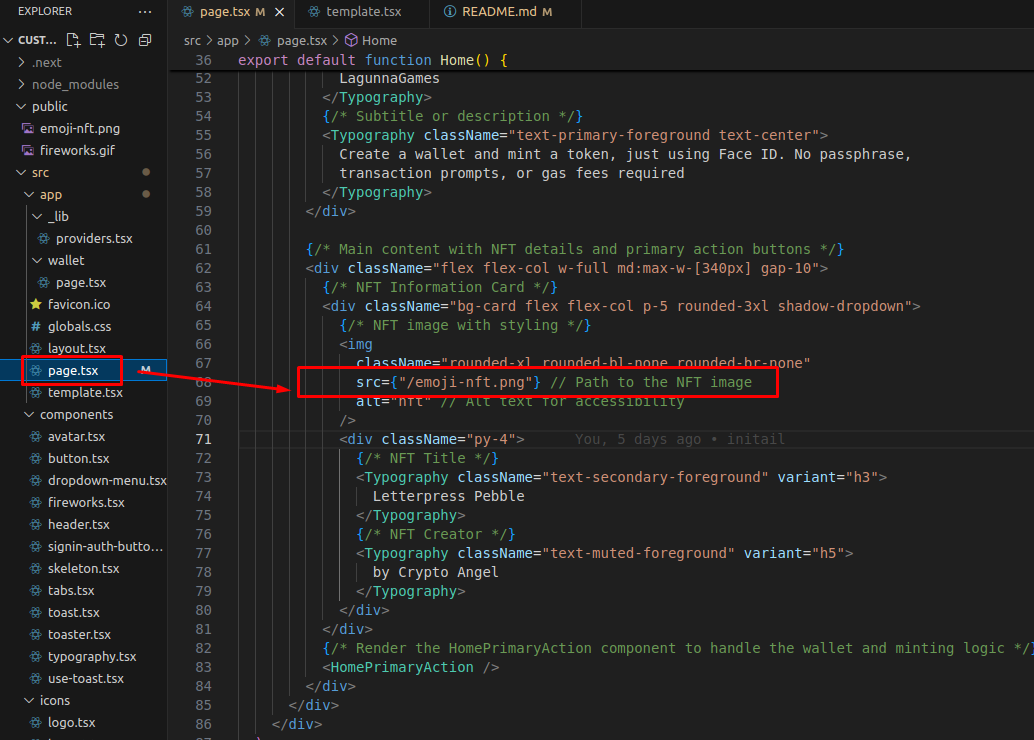Click the 'by Crypto Angel' text in code
Image resolution: width=1034 pixels, height=740 pixels.
[435, 572]
